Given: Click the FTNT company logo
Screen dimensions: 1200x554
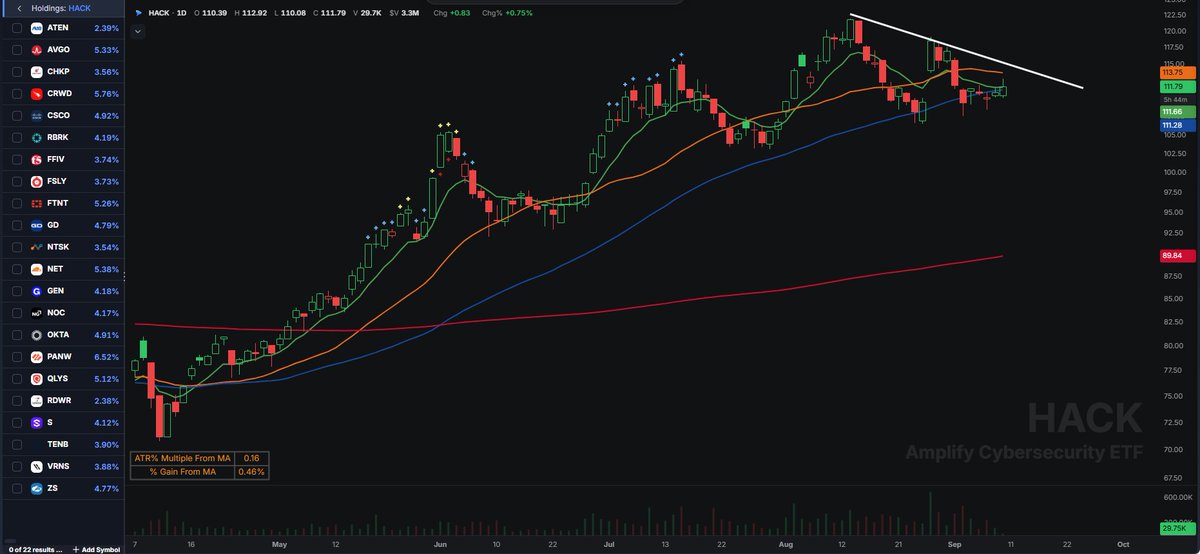Looking at the screenshot, I should click(x=36, y=203).
